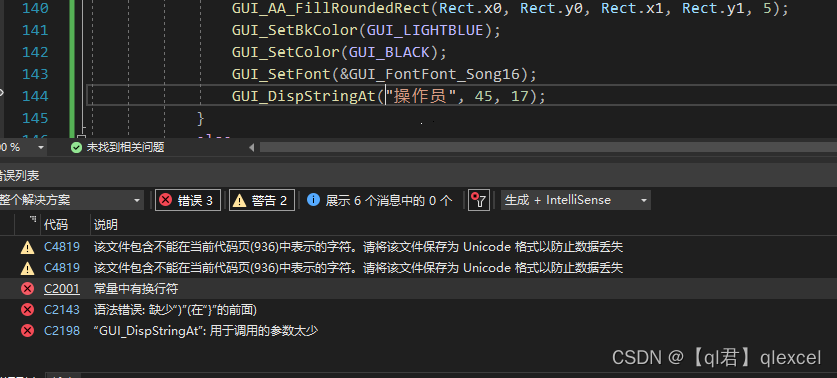Select the 语法错误 缺少")" error description
This screenshot has height=378, width=837.
(x=176, y=310)
